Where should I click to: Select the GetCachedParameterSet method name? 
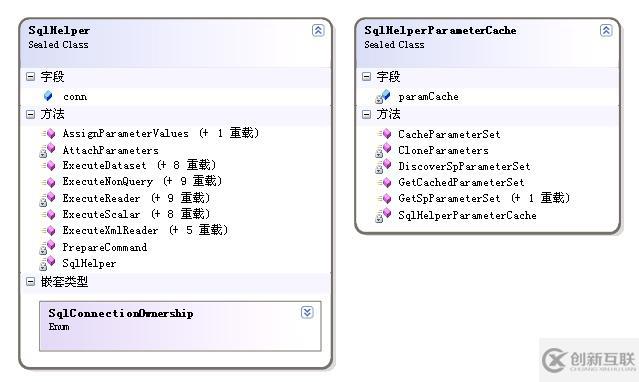click(x=461, y=182)
